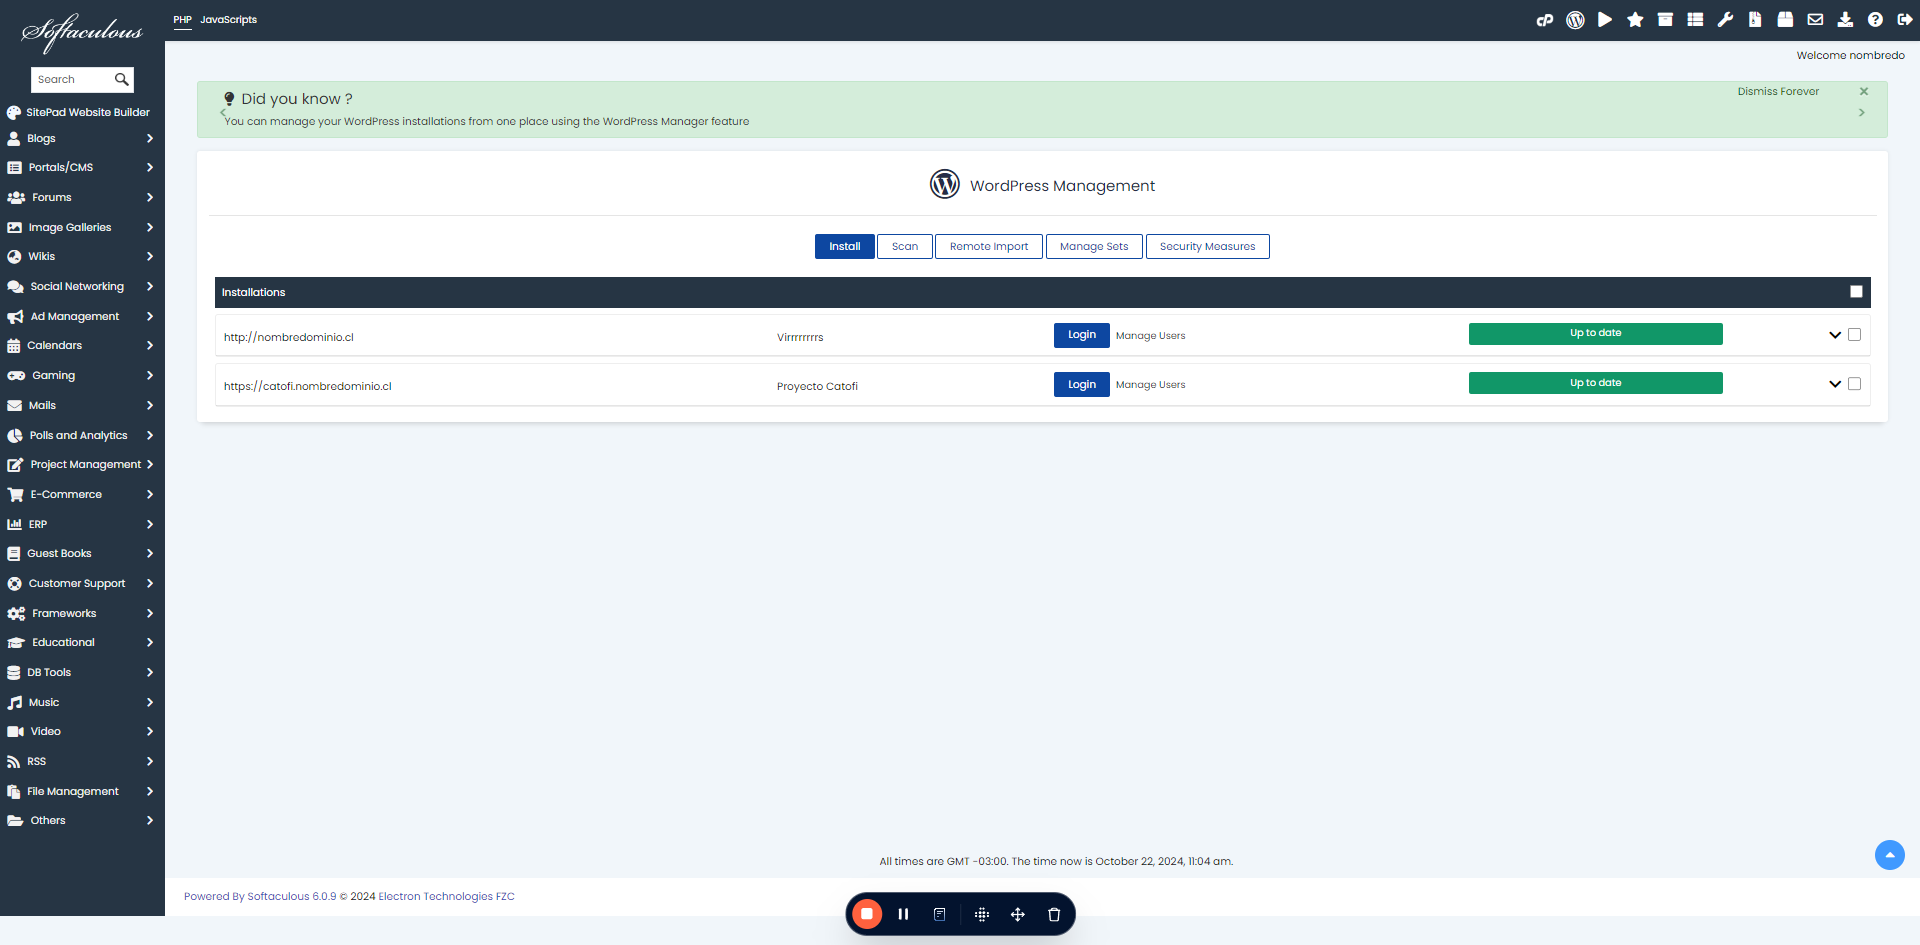This screenshot has height=945, width=1920.
Task: Open the cPanel icon in top toolbar
Action: click(x=1545, y=20)
